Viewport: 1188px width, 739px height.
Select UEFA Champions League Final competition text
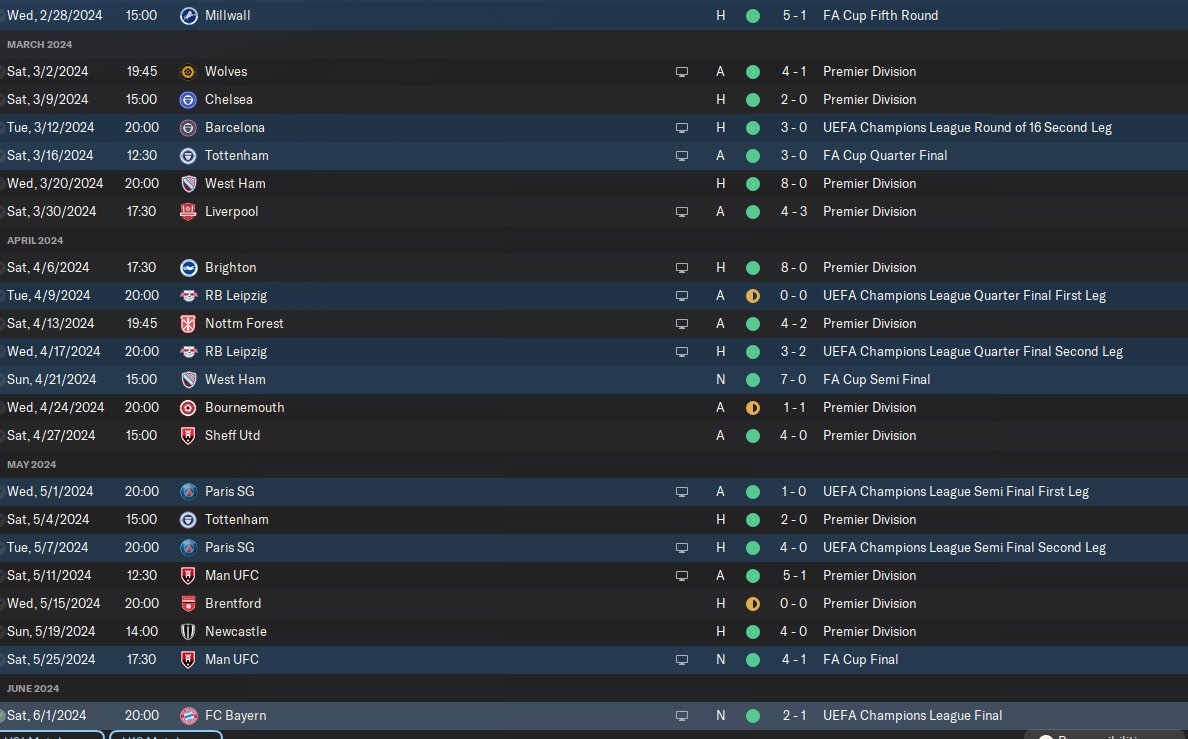912,716
